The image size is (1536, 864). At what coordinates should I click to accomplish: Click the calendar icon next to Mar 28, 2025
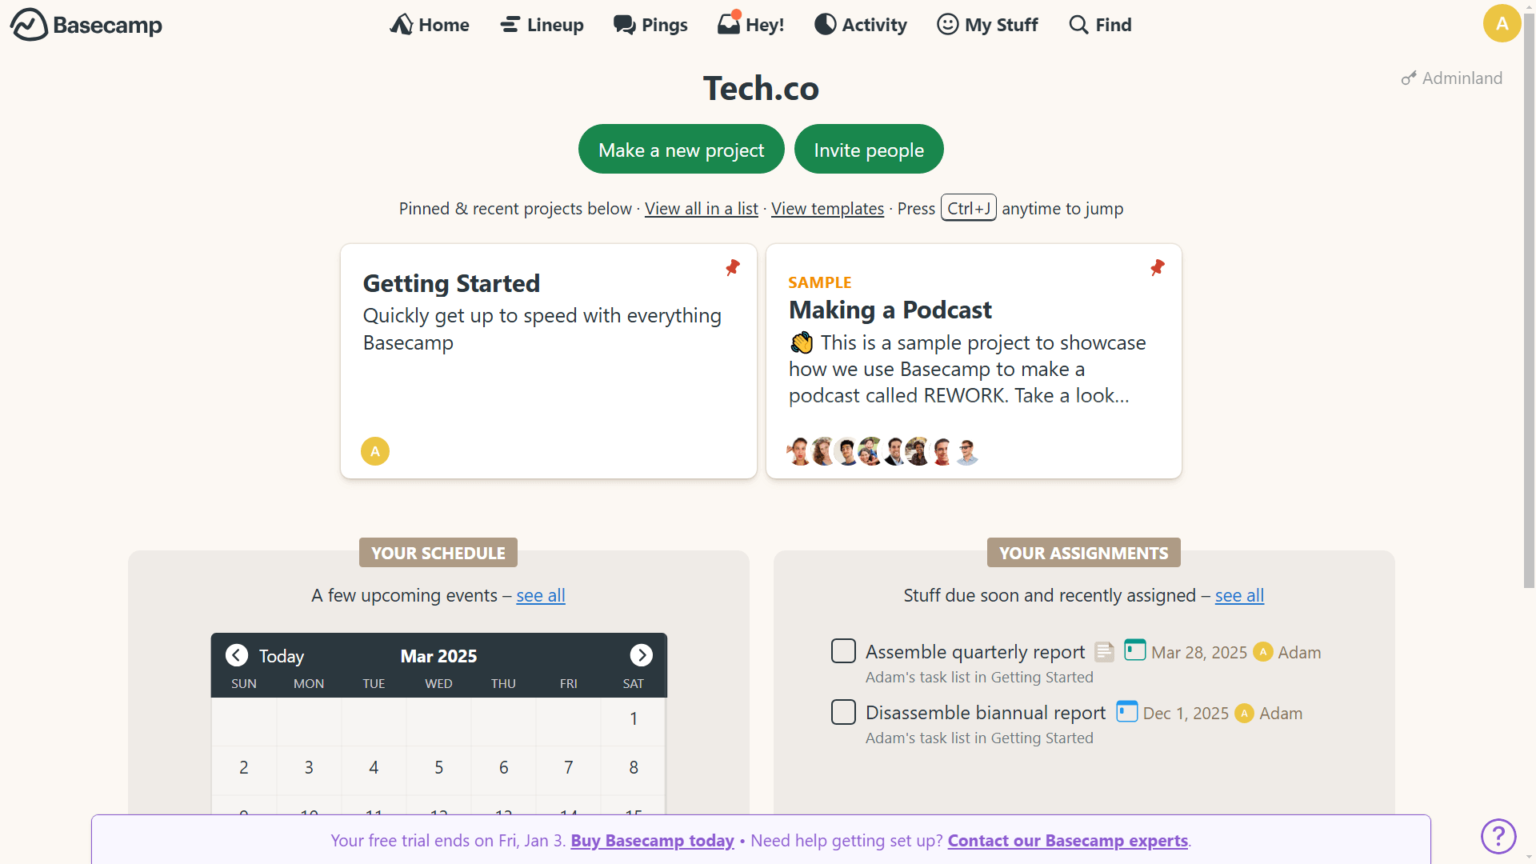pyautogui.click(x=1134, y=650)
